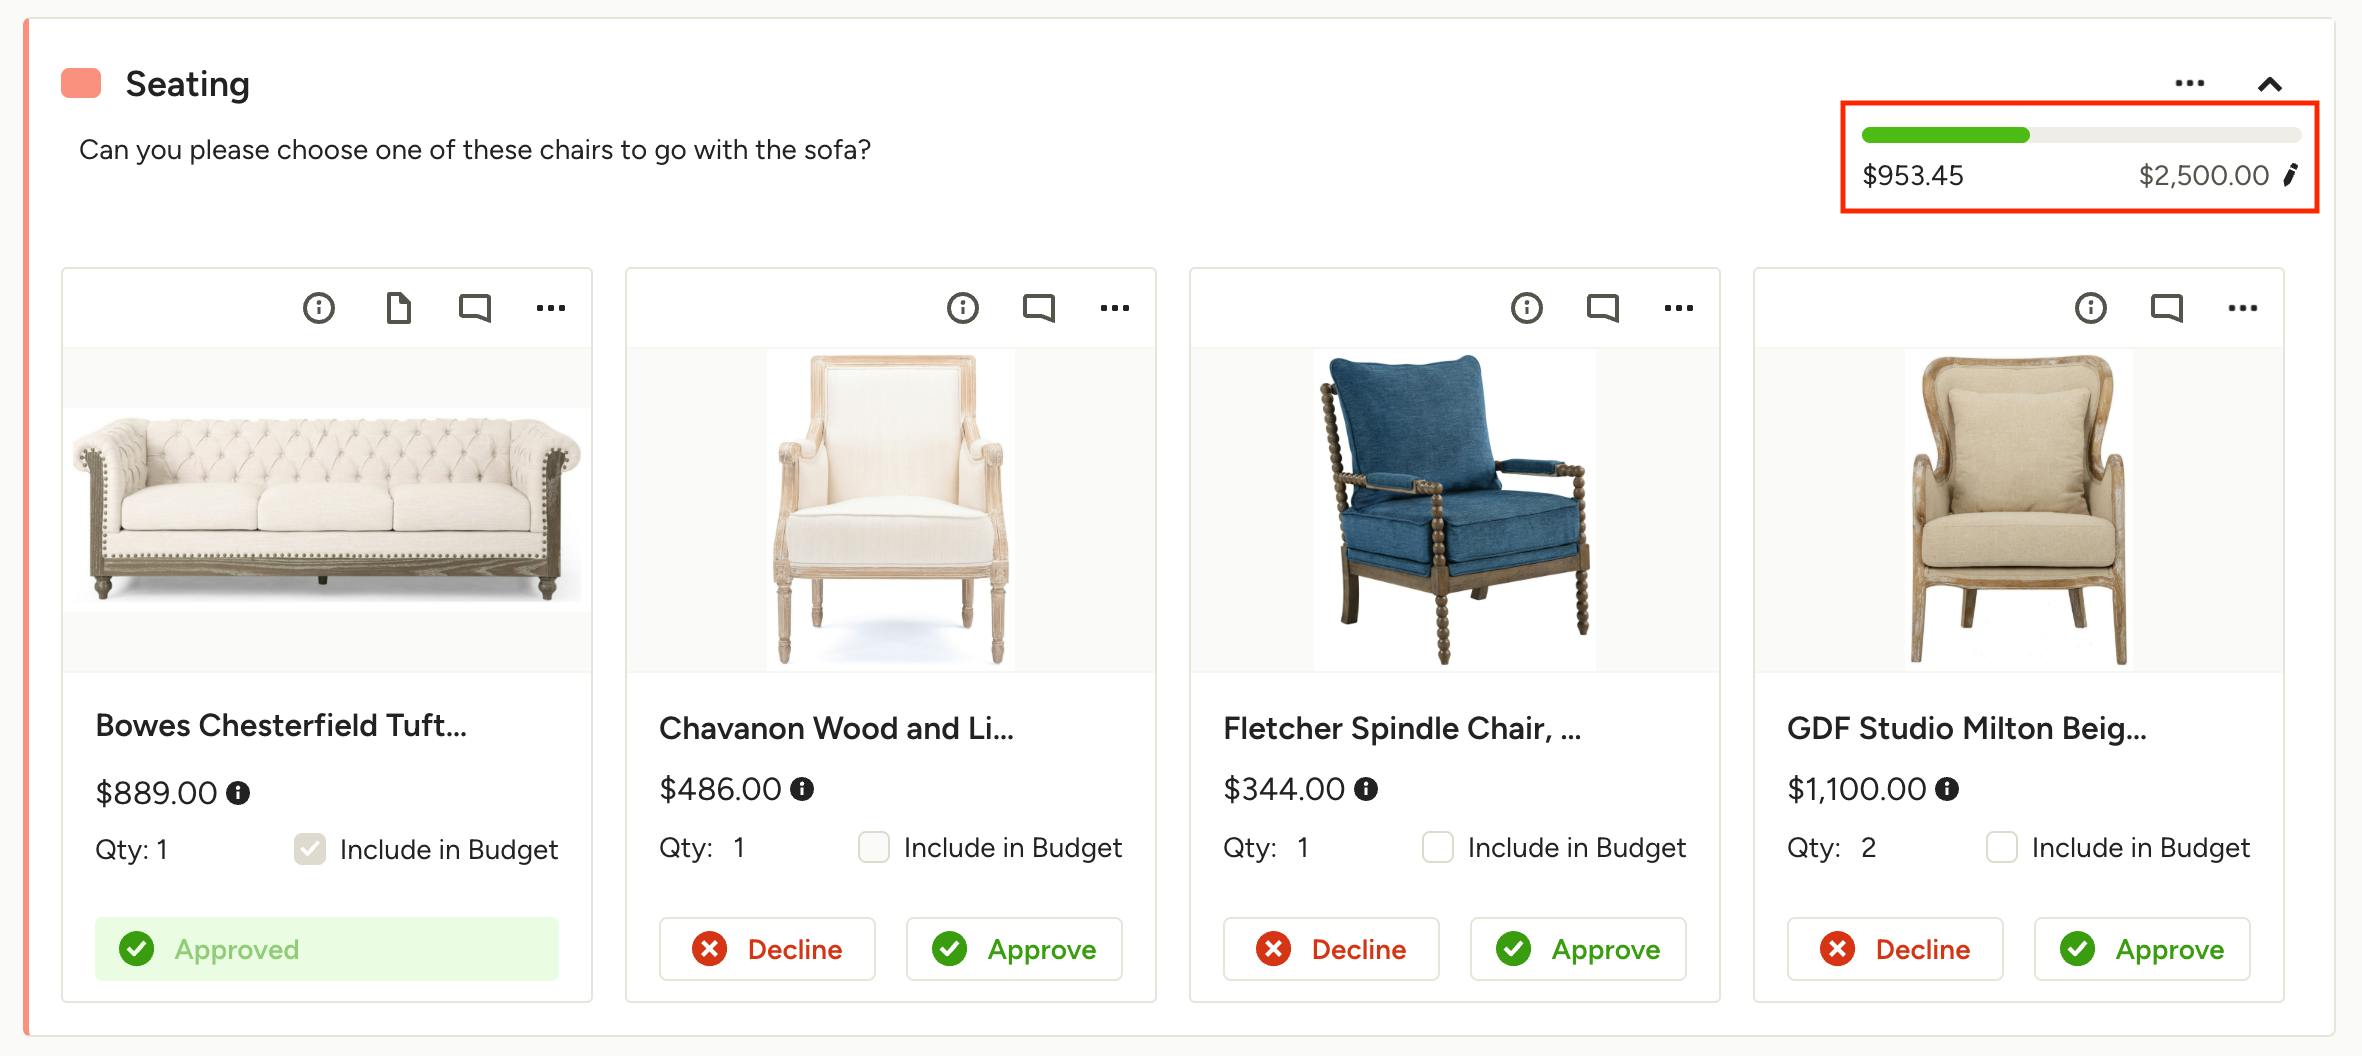This screenshot has height=1056, width=2362.
Task: Approve the Fletcher Spindle Chair
Action: [x=1578, y=949]
